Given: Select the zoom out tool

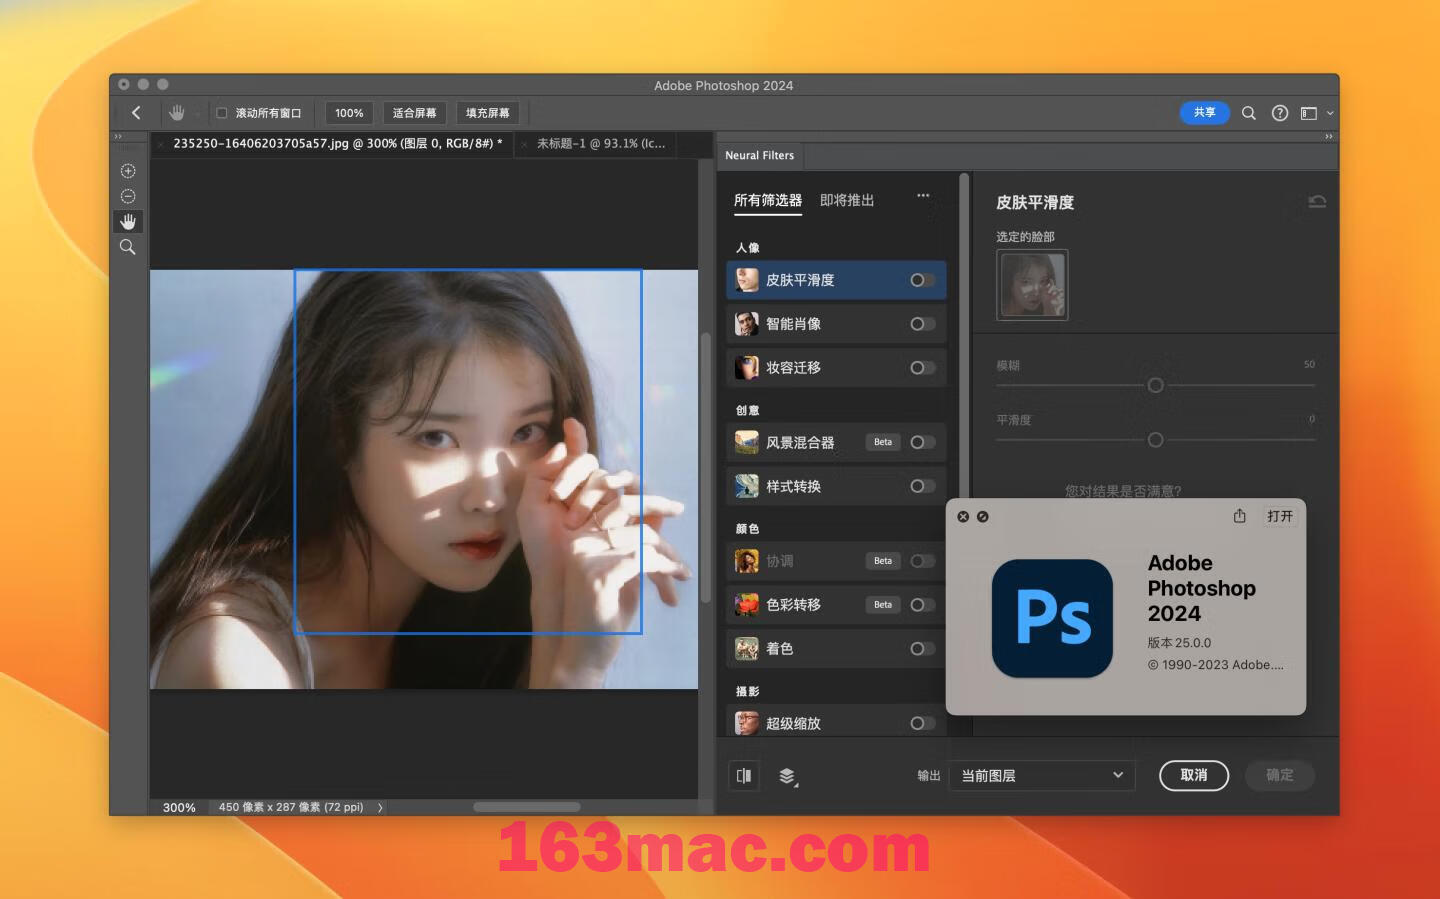Looking at the screenshot, I should (128, 196).
